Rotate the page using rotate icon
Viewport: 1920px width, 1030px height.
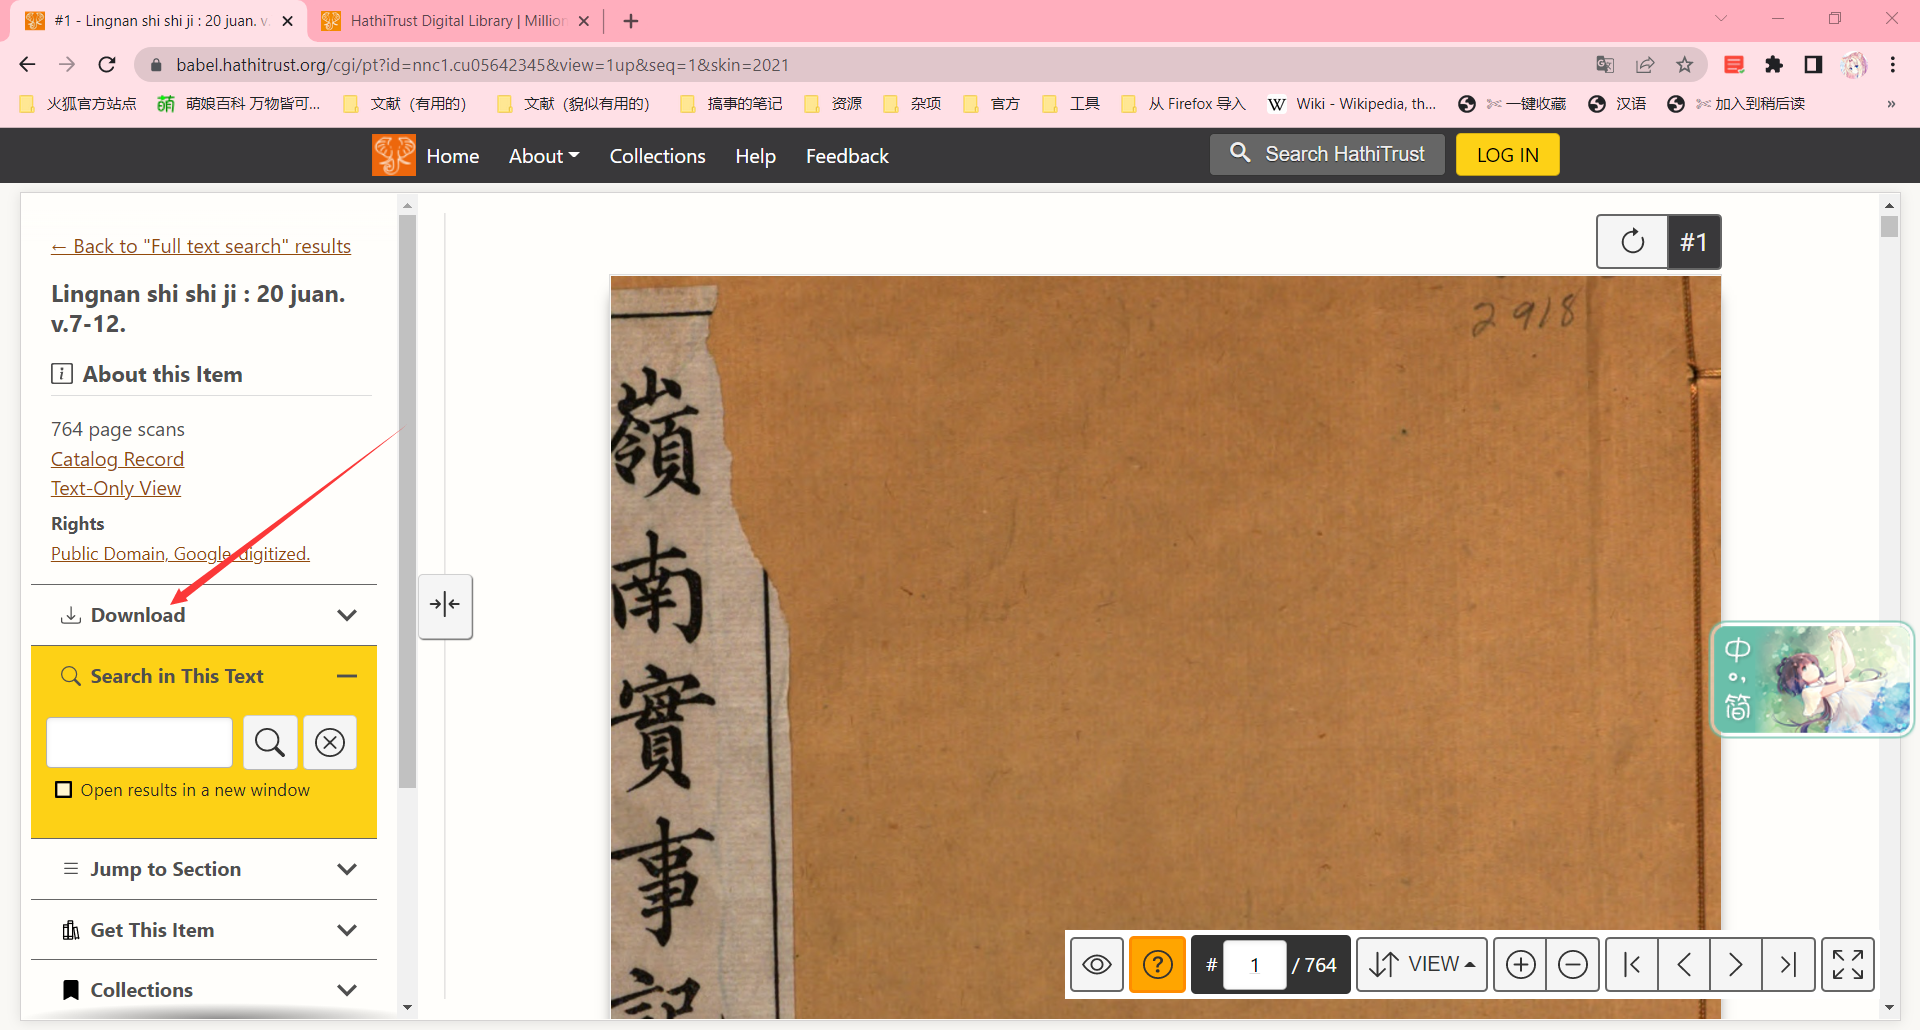(1632, 242)
